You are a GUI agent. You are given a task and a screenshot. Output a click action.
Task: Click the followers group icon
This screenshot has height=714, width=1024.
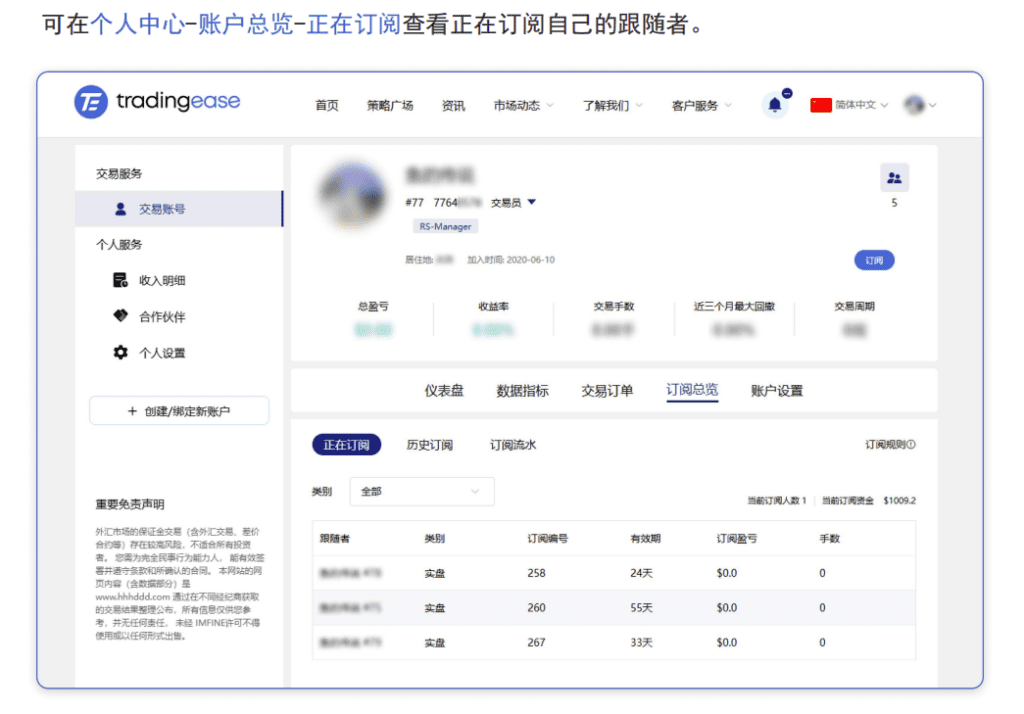[893, 178]
